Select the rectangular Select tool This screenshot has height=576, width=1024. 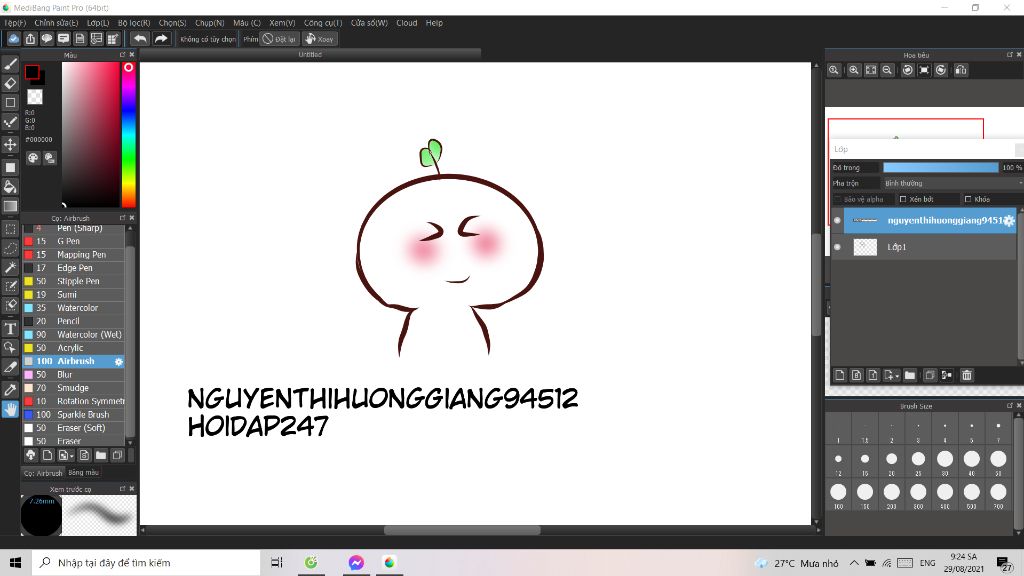(x=10, y=229)
